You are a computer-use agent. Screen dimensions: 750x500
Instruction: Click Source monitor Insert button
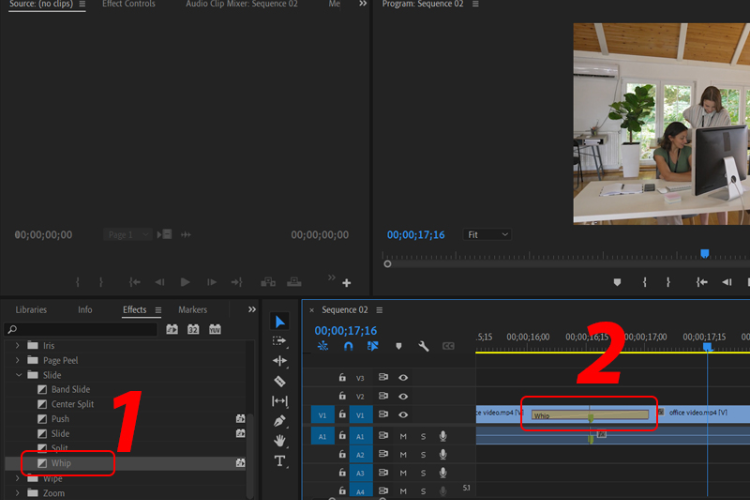[268, 282]
